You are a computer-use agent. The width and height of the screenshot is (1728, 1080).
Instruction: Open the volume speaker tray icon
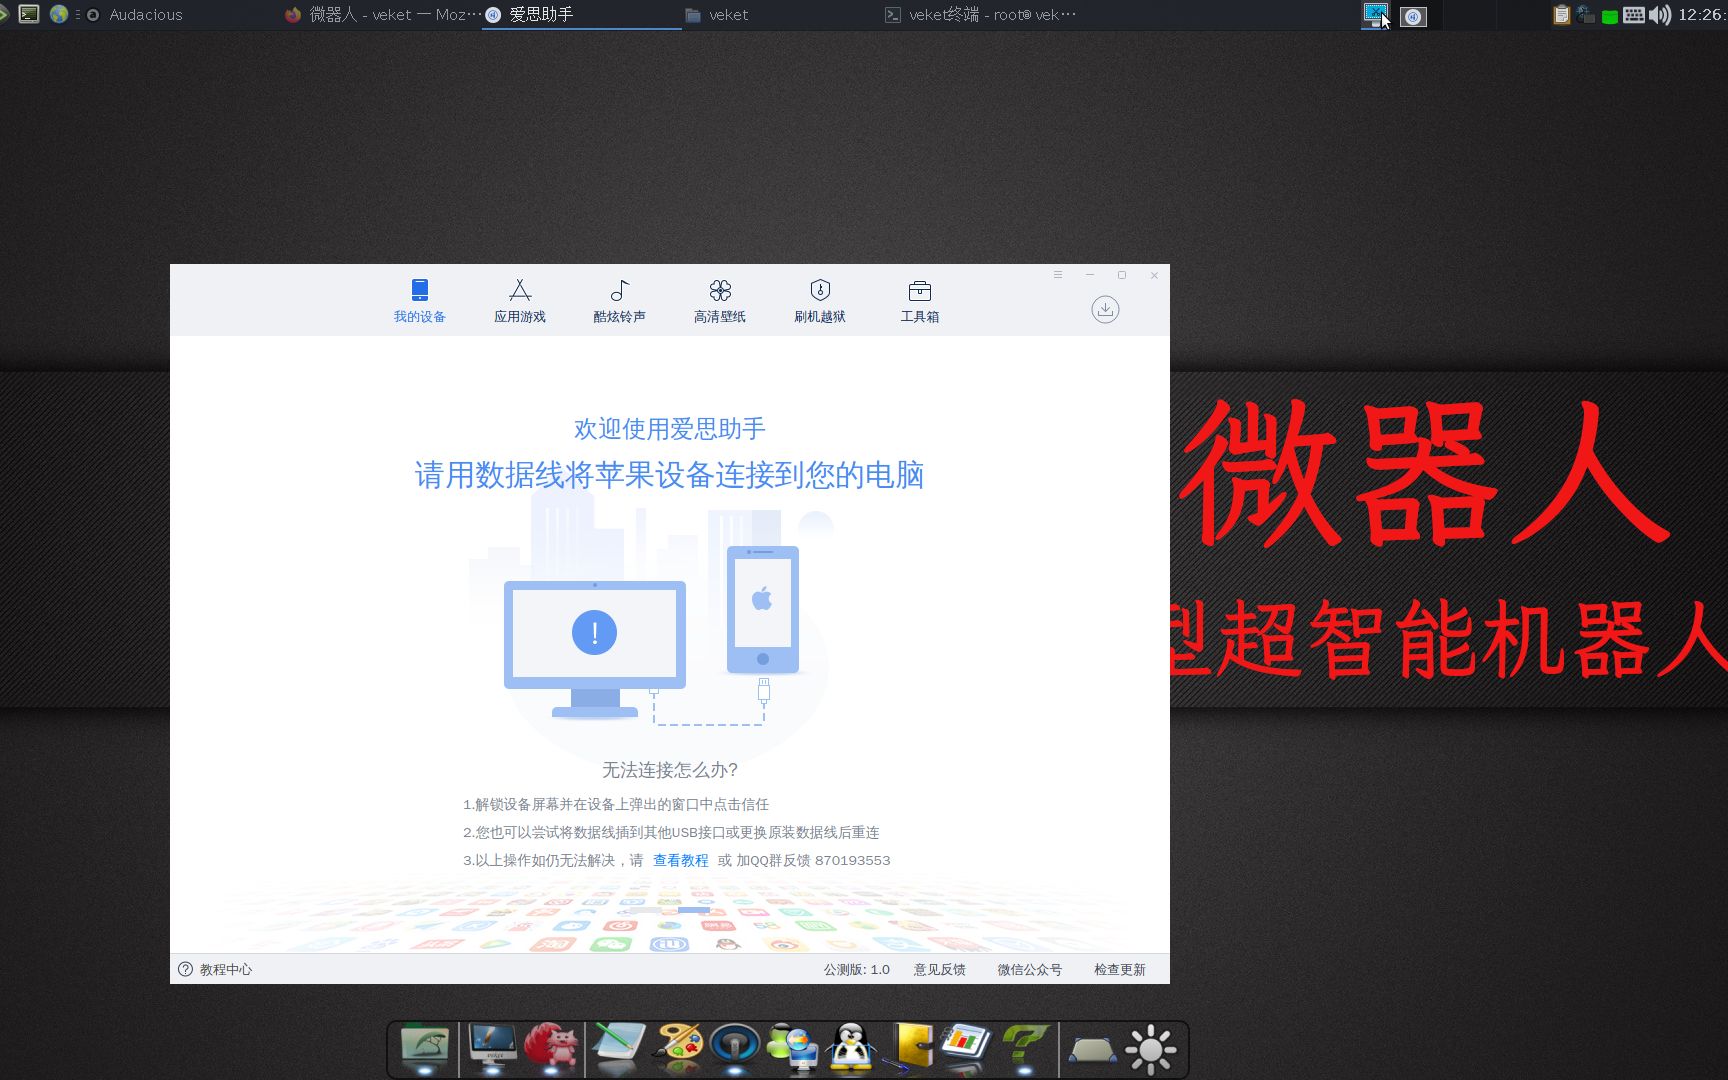click(x=1660, y=15)
